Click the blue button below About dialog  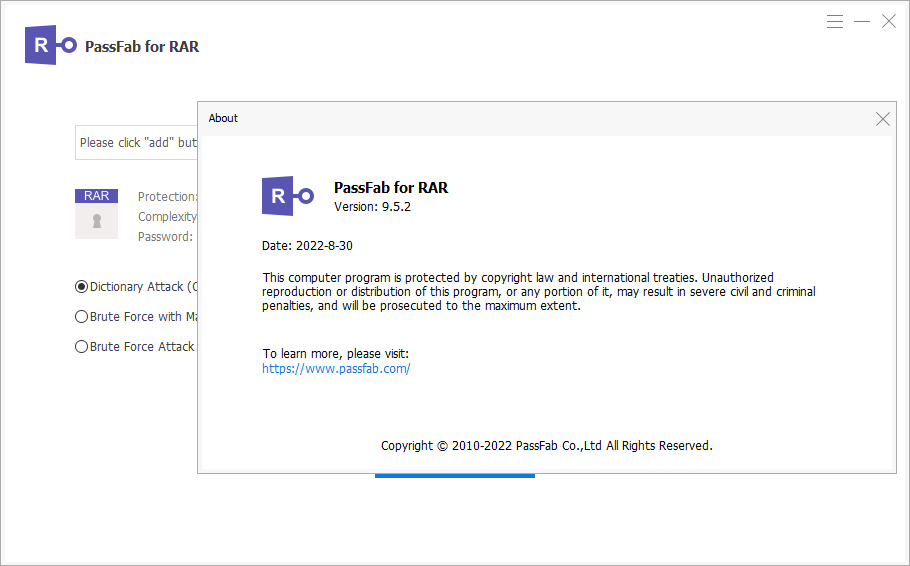(x=454, y=476)
